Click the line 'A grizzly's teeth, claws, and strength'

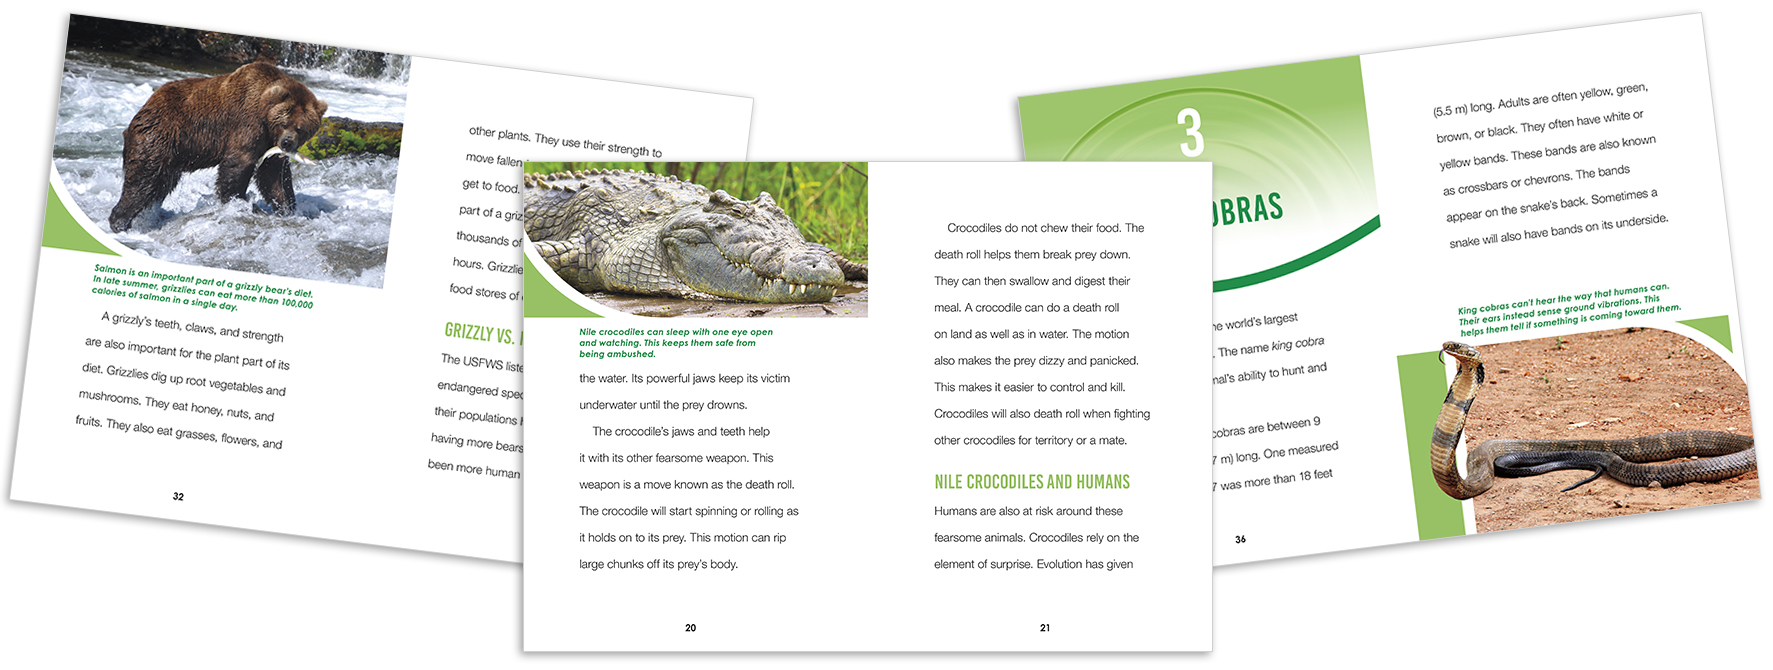pos(192,327)
